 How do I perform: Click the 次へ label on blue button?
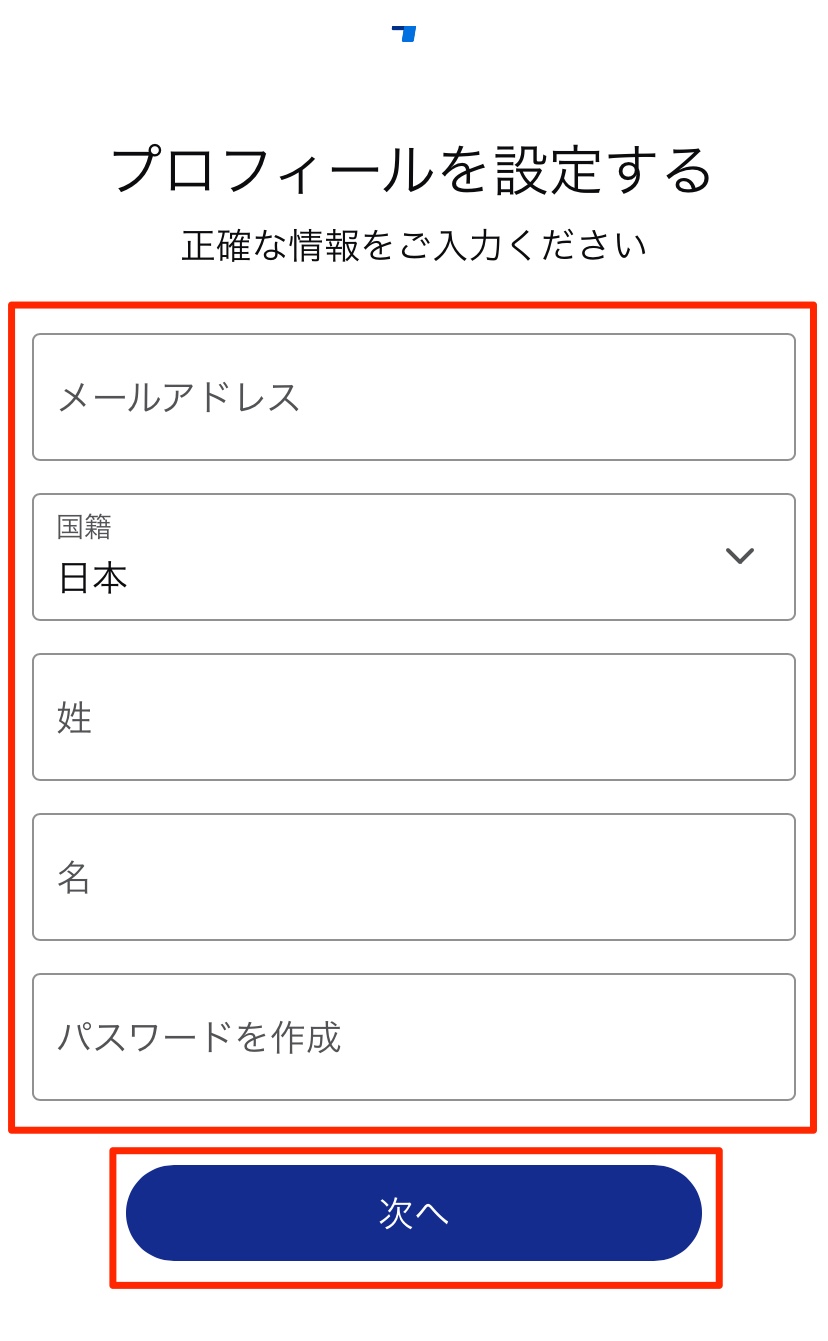point(414,1213)
